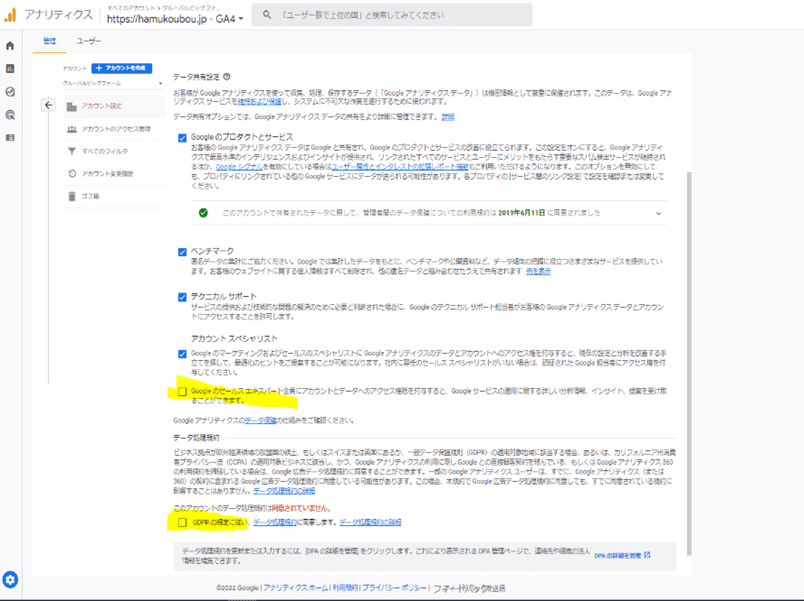Select アカウント変更履歴 menu item
The width and height of the screenshot is (804, 601).
point(114,174)
